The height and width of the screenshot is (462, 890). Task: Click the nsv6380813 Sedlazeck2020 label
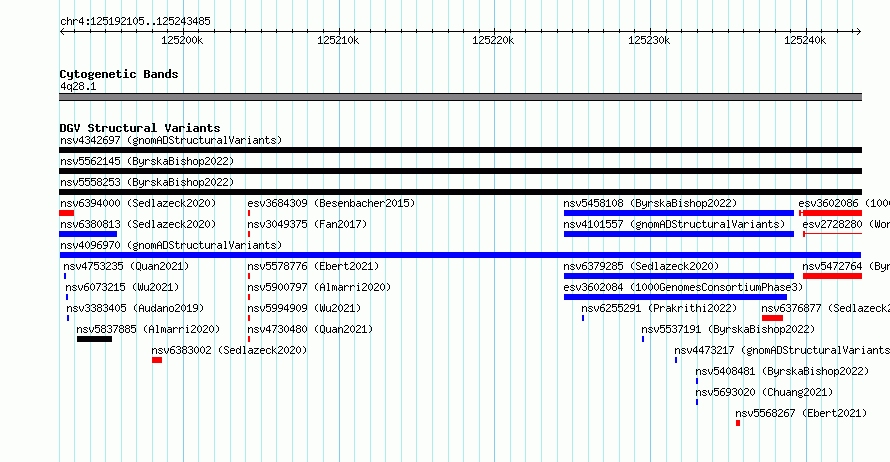pyautogui.click(x=138, y=224)
